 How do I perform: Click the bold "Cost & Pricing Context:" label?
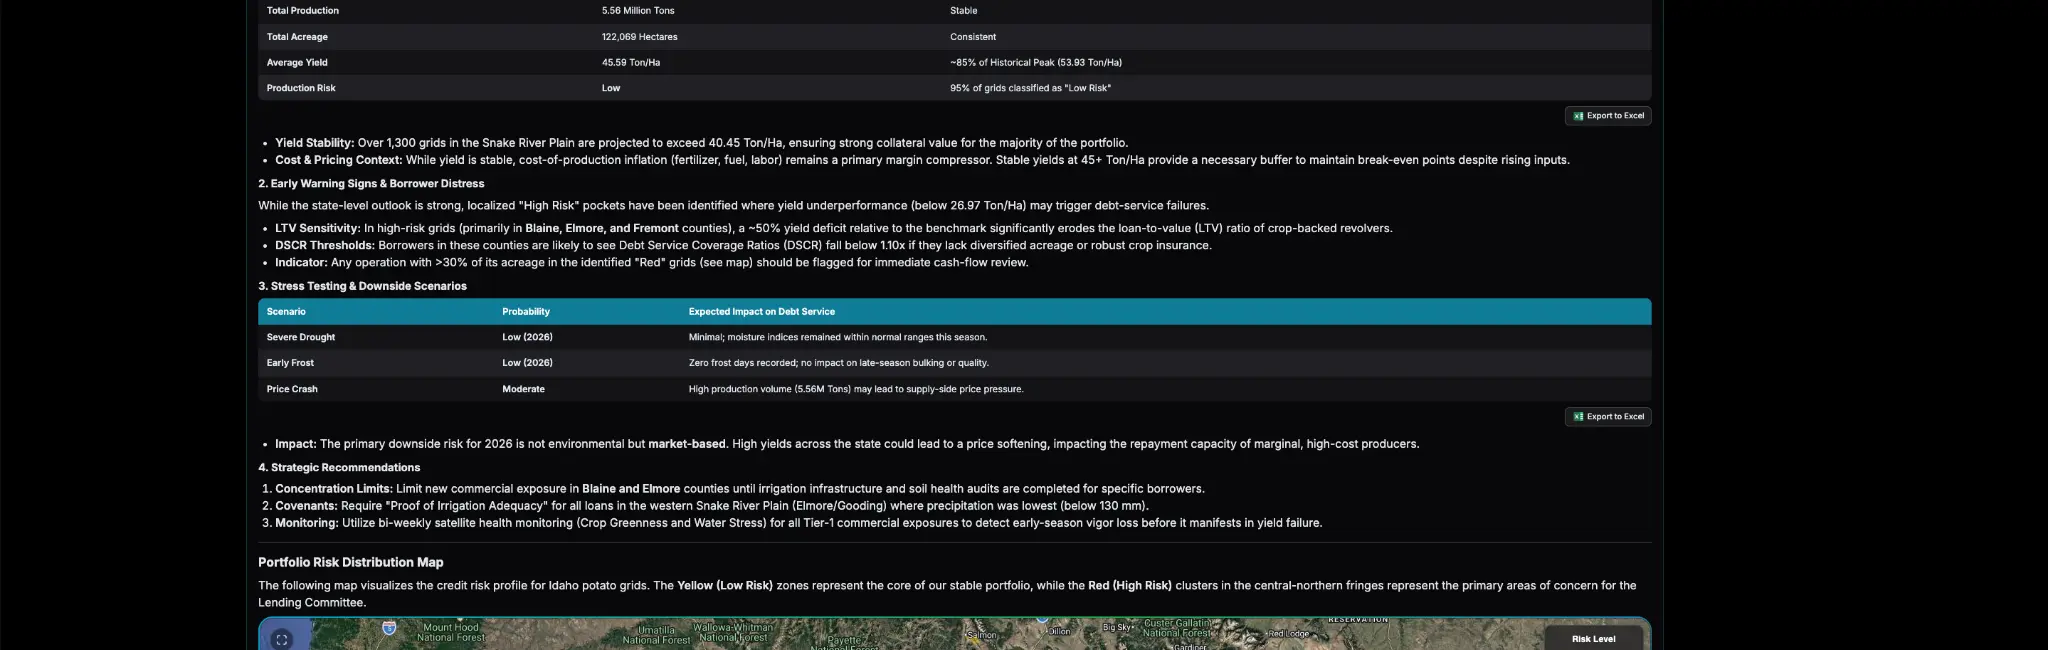click(339, 160)
